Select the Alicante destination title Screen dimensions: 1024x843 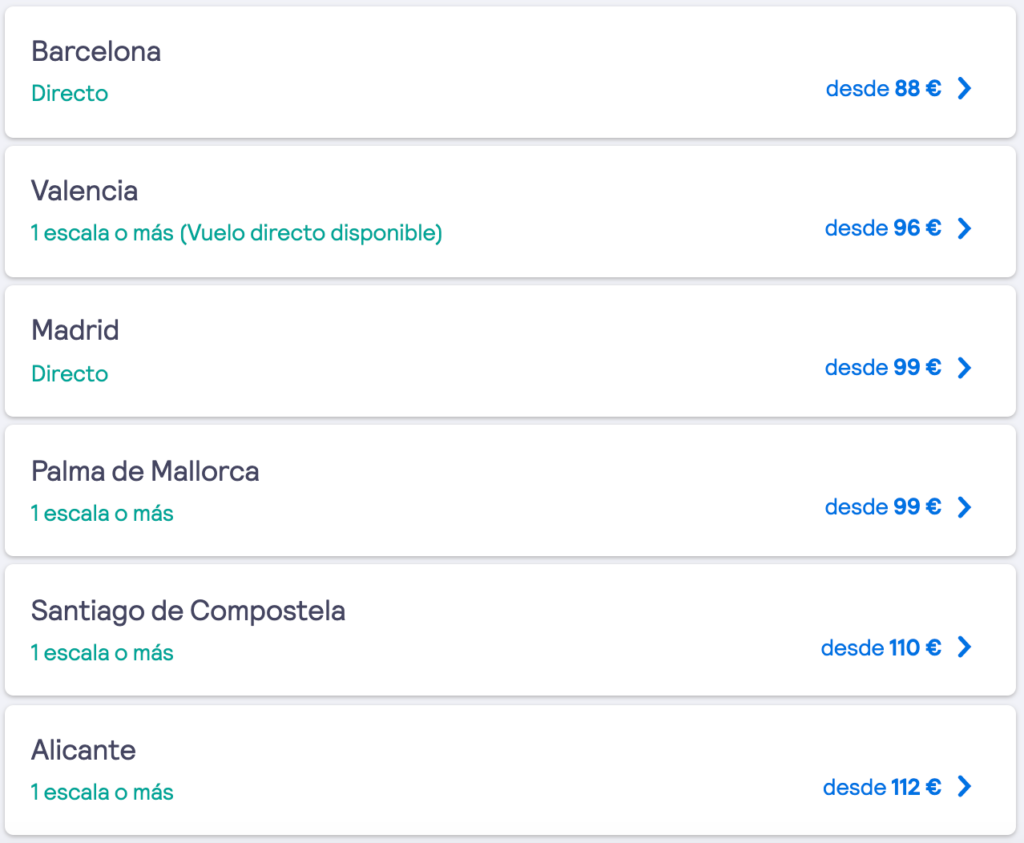click(x=84, y=750)
